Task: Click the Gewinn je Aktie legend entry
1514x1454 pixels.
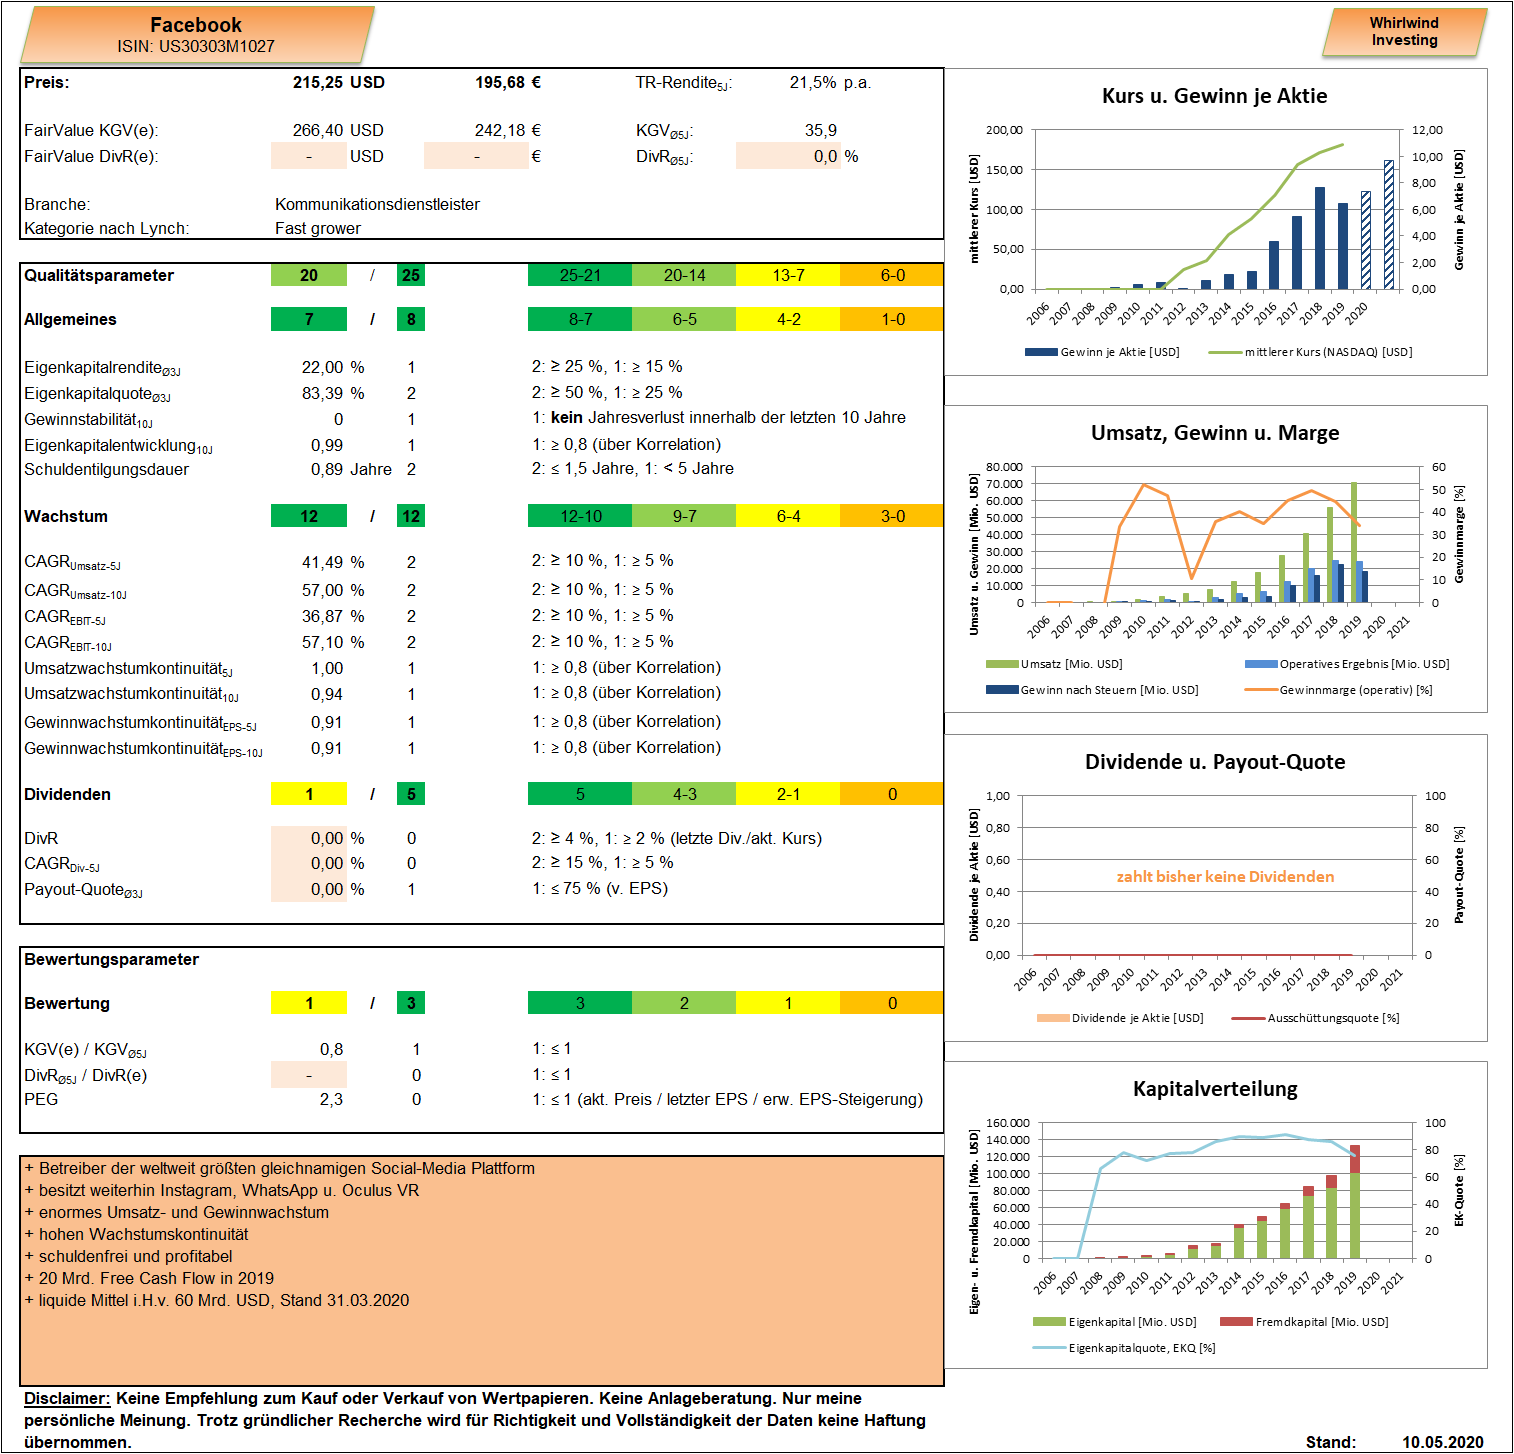Action: [1102, 352]
